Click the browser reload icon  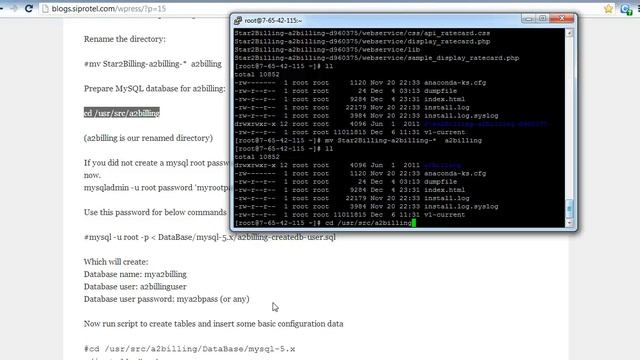[29, 8]
